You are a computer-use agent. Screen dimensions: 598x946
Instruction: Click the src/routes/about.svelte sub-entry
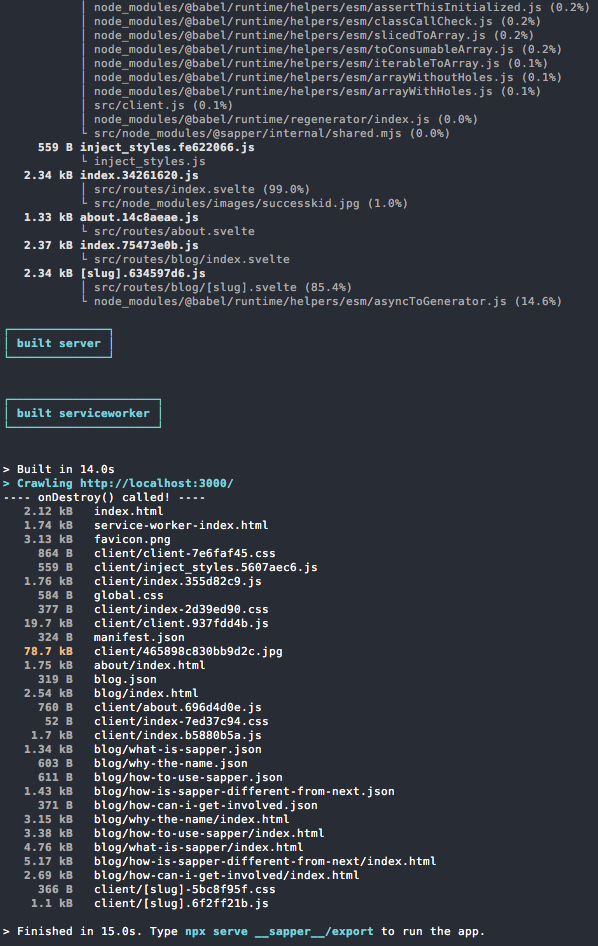pos(174,231)
